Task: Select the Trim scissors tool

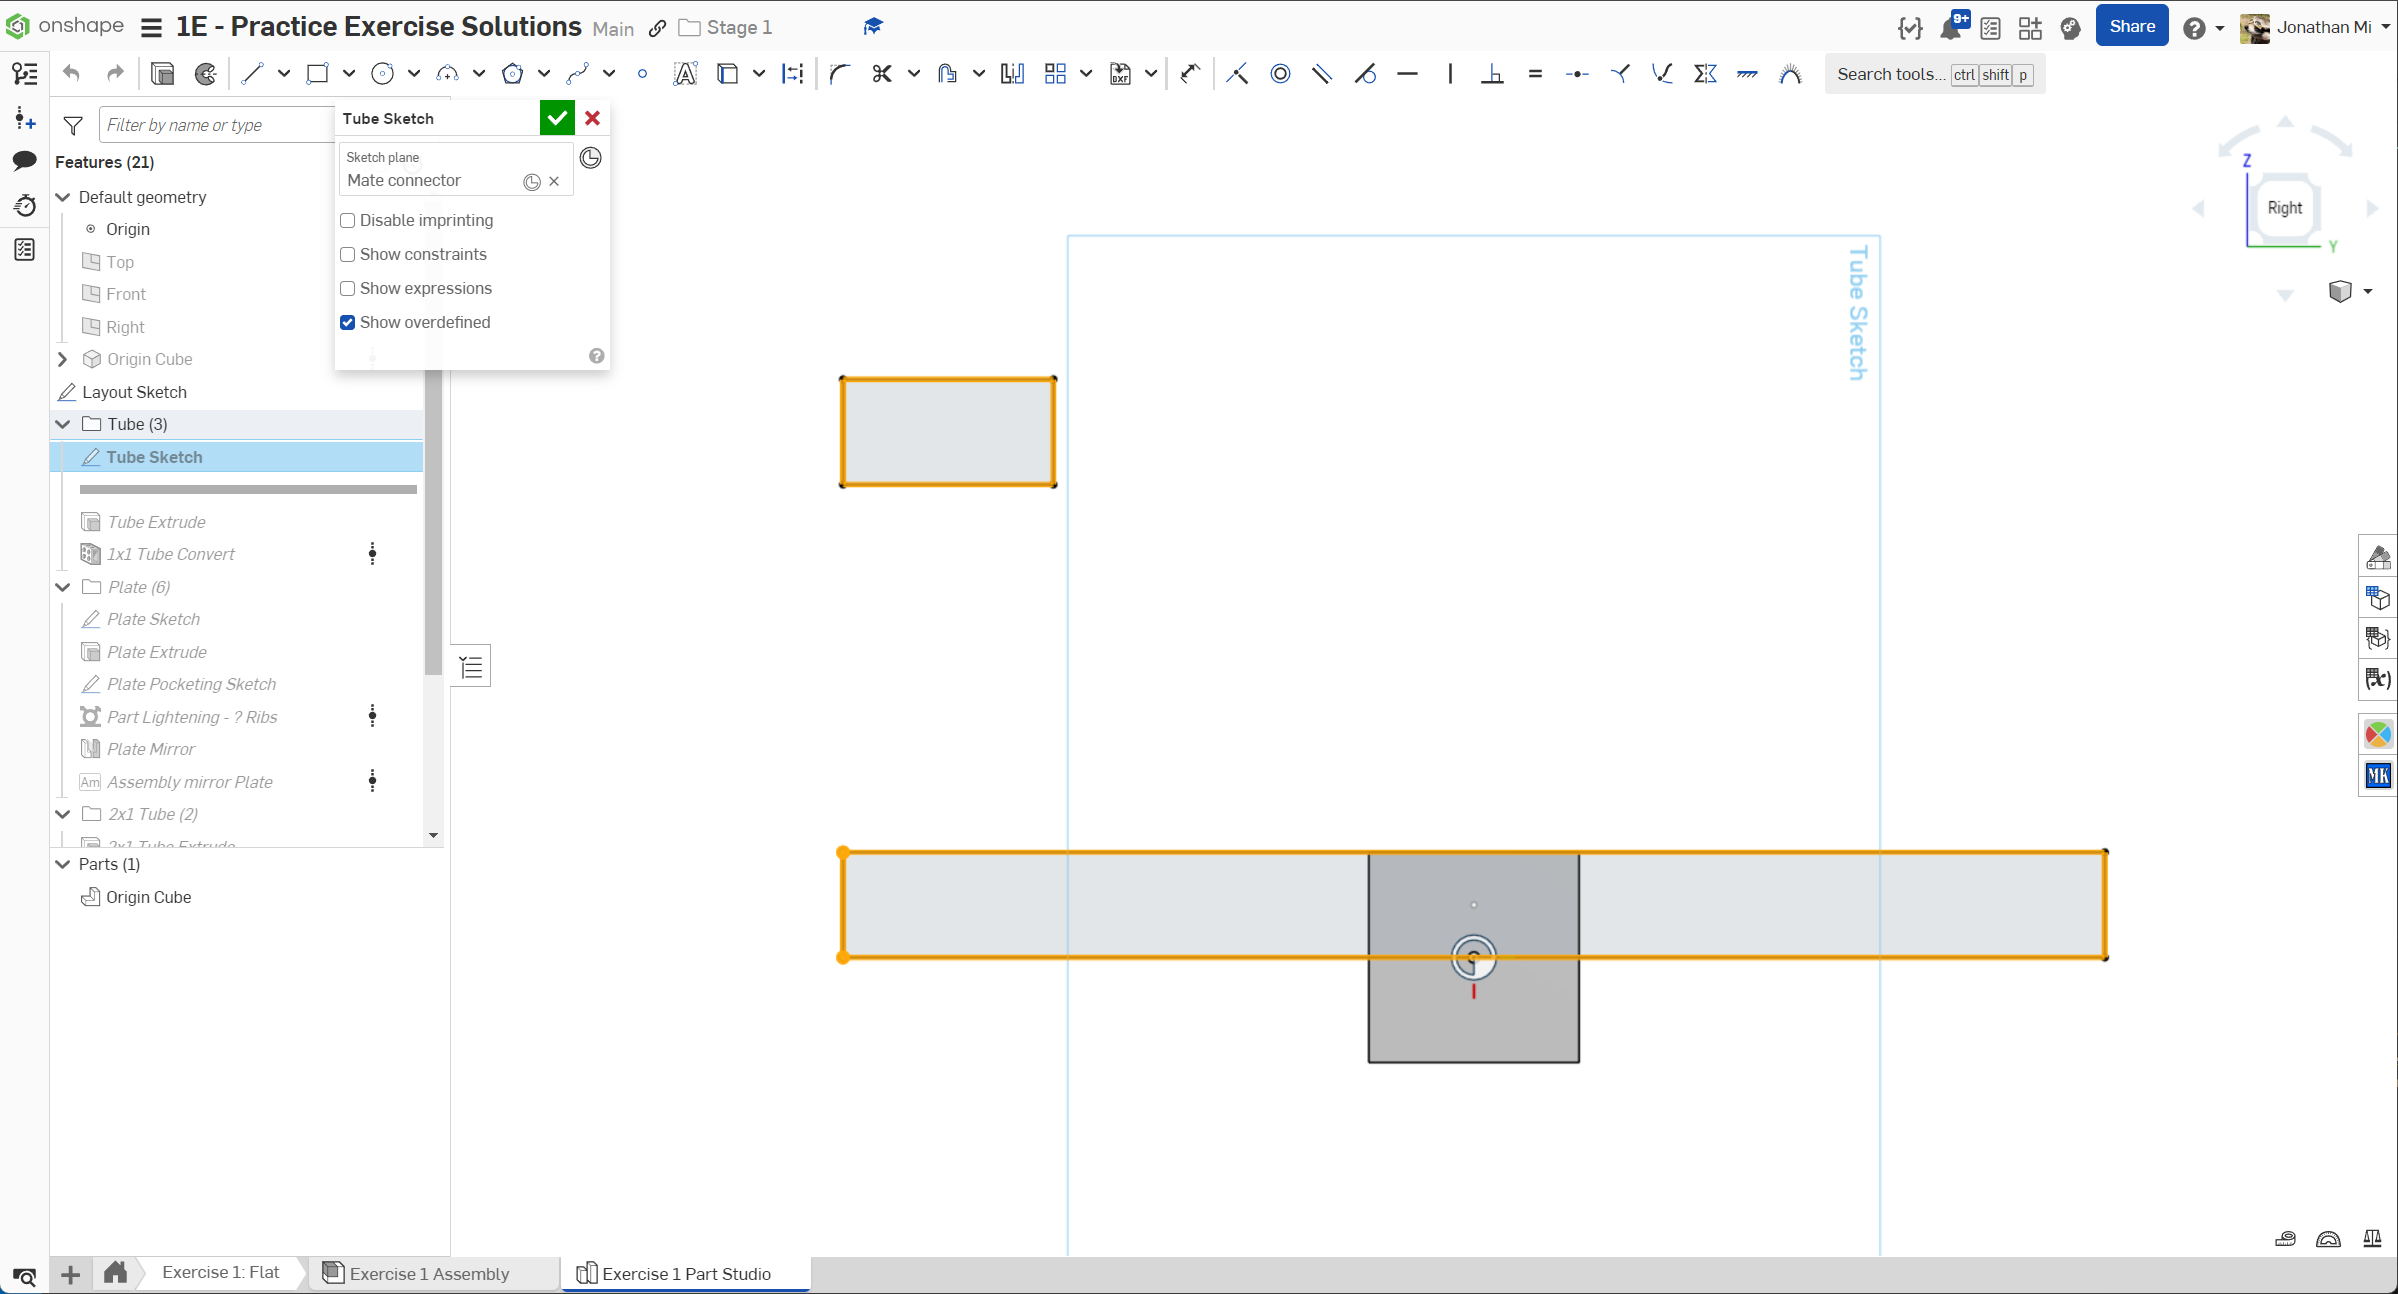Action: [881, 73]
